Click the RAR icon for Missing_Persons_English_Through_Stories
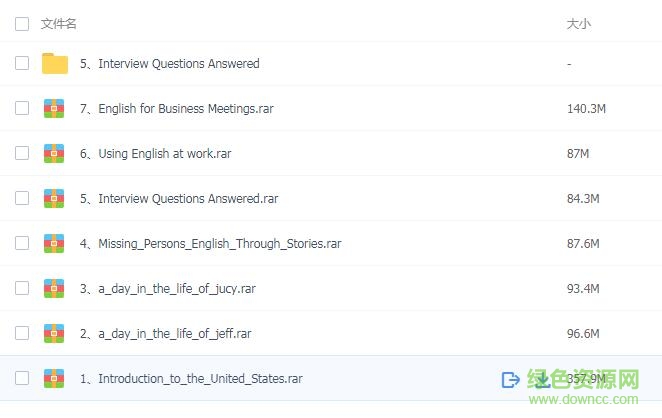Image resolution: width=662 pixels, height=418 pixels. [x=54, y=244]
